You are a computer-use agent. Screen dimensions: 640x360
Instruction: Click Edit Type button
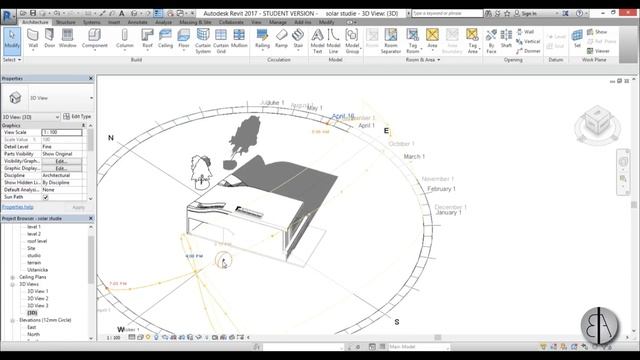[x=78, y=117]
